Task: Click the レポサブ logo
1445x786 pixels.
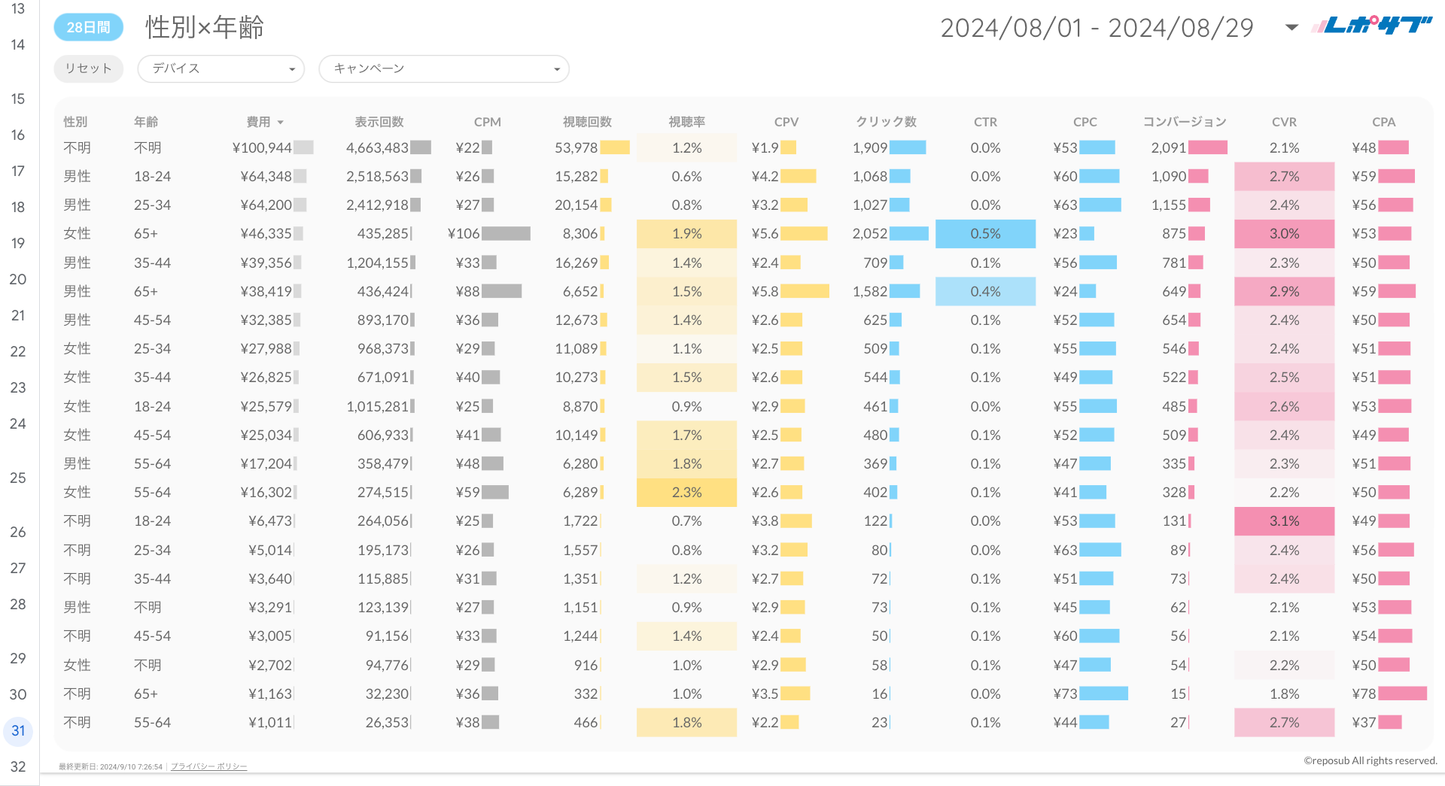Action: pyautogui.click(x=1372, y=27)
